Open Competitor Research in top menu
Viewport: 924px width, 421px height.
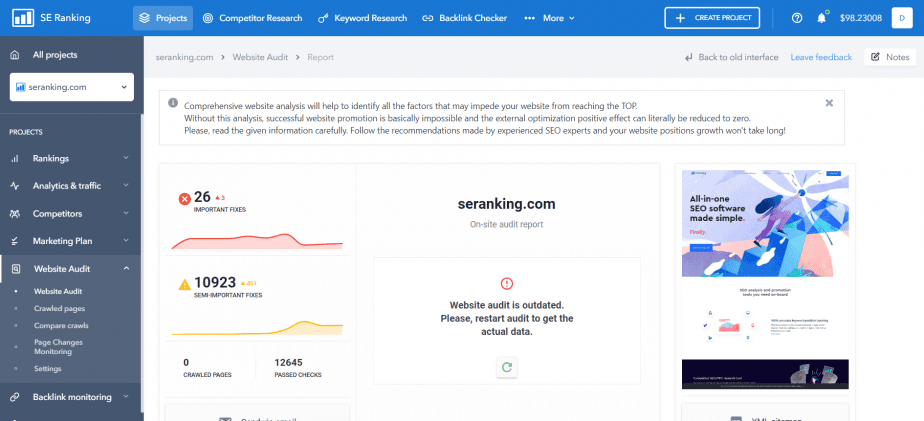coord(252,18)
